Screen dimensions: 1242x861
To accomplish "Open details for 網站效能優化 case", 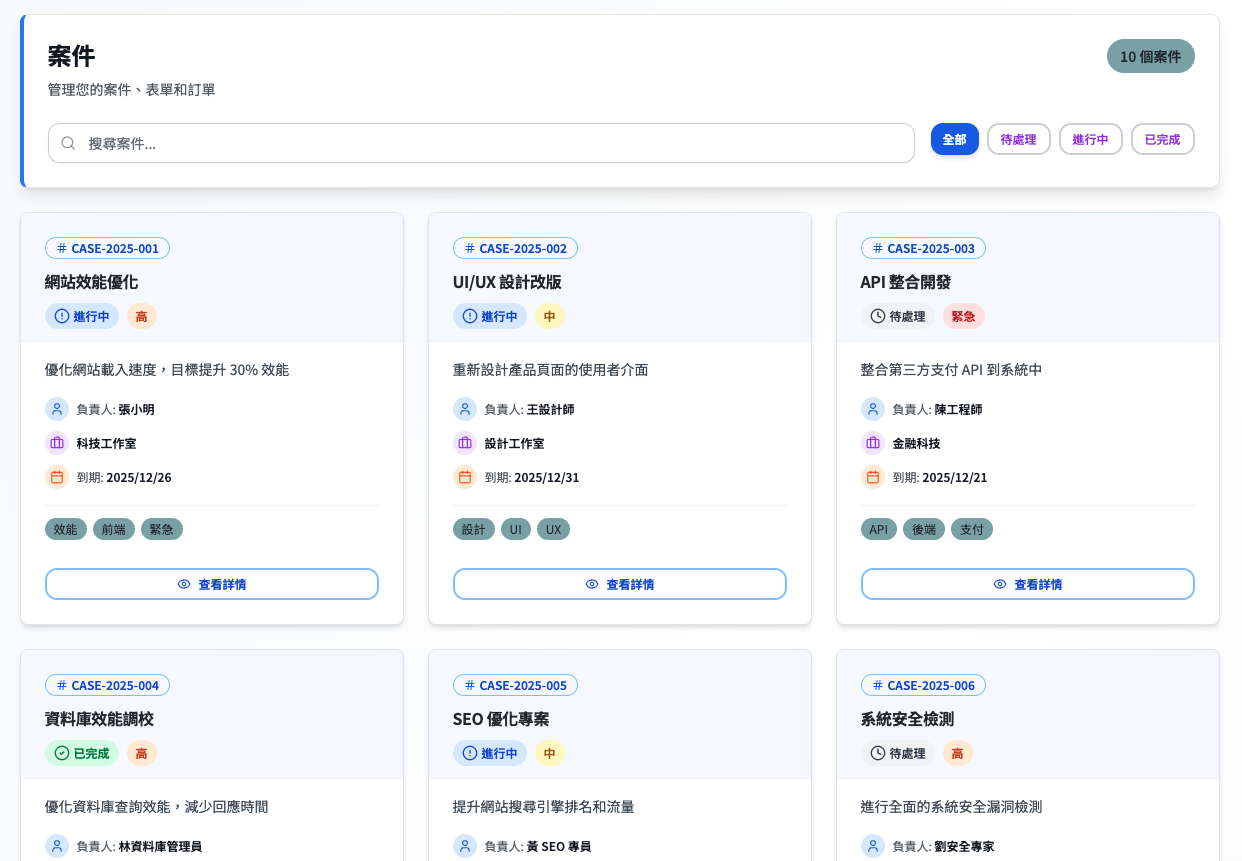I will tap(212, 584).
